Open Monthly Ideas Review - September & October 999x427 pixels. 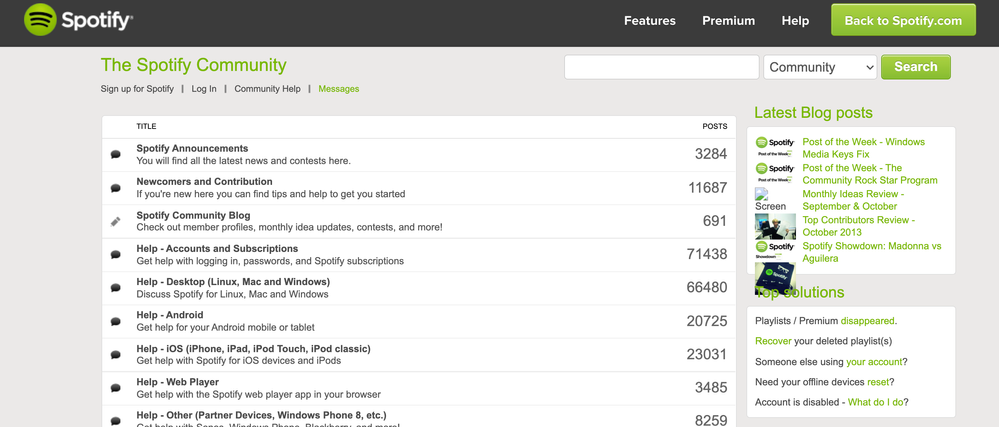coord(853,200)
